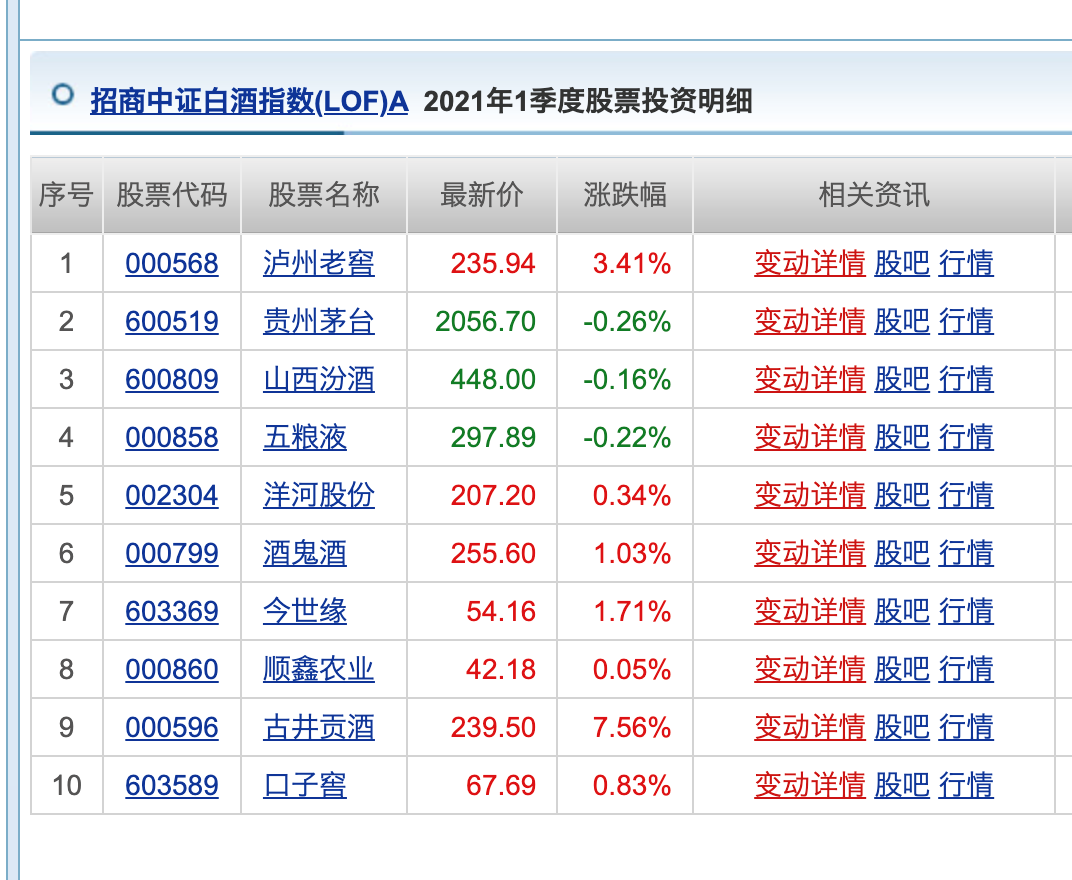The height and width of the screenshot is (880, 1072).
Task: Open the 五粮液 stock name link
Action: [x=305, y=438]
